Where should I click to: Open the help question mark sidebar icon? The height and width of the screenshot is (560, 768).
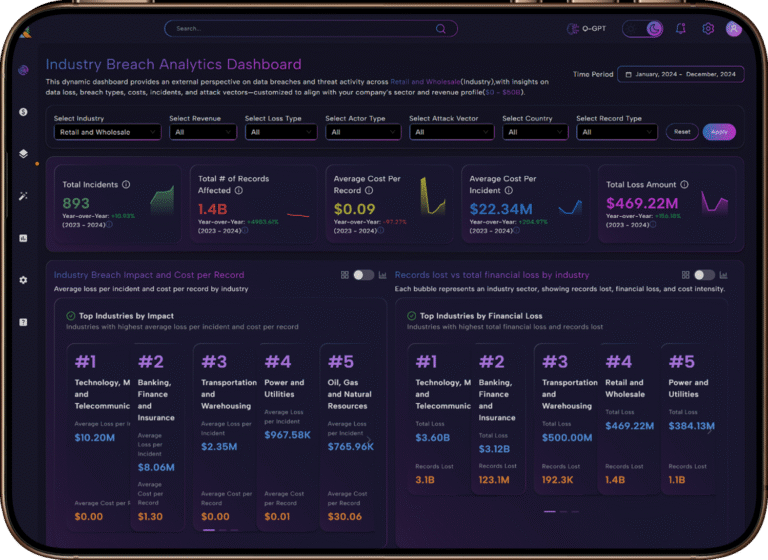click(x=23, y=322)
